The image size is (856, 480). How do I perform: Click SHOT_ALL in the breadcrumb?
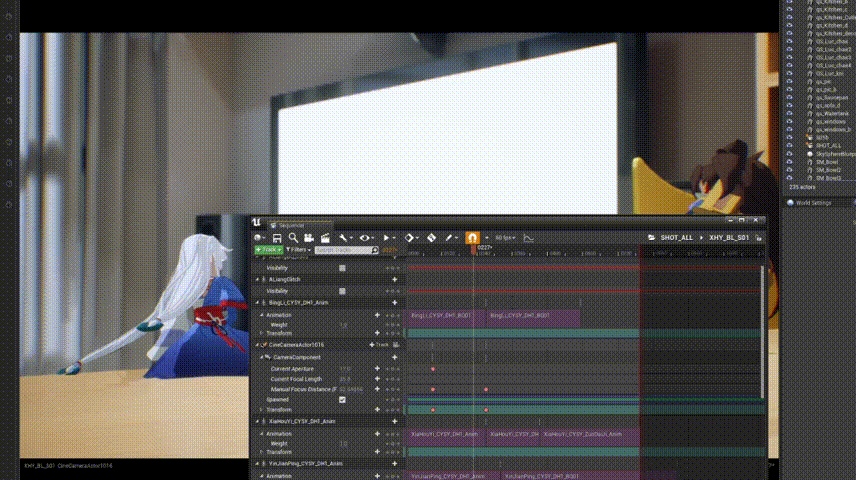click(676, 238)
